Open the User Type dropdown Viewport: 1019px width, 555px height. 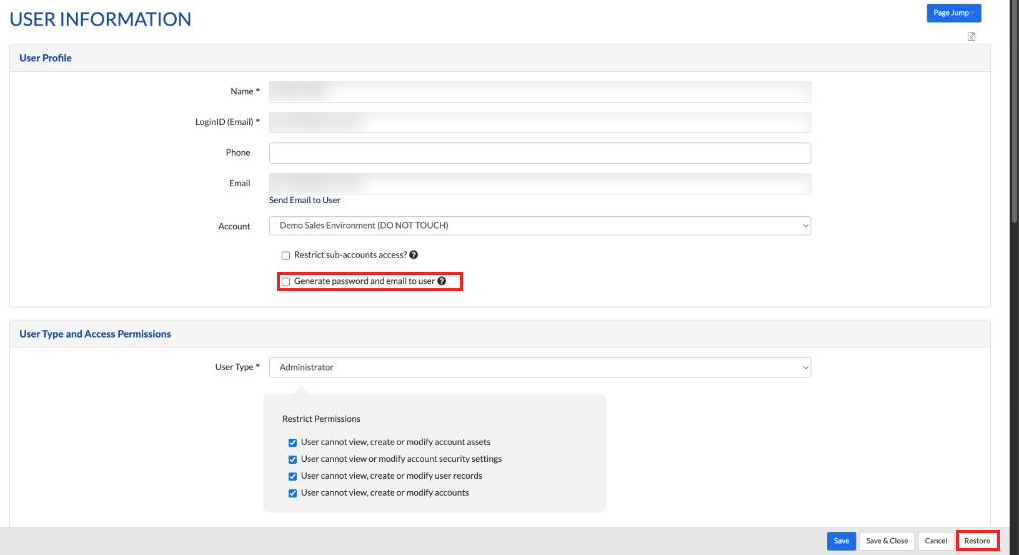click(x=539, y=367)
